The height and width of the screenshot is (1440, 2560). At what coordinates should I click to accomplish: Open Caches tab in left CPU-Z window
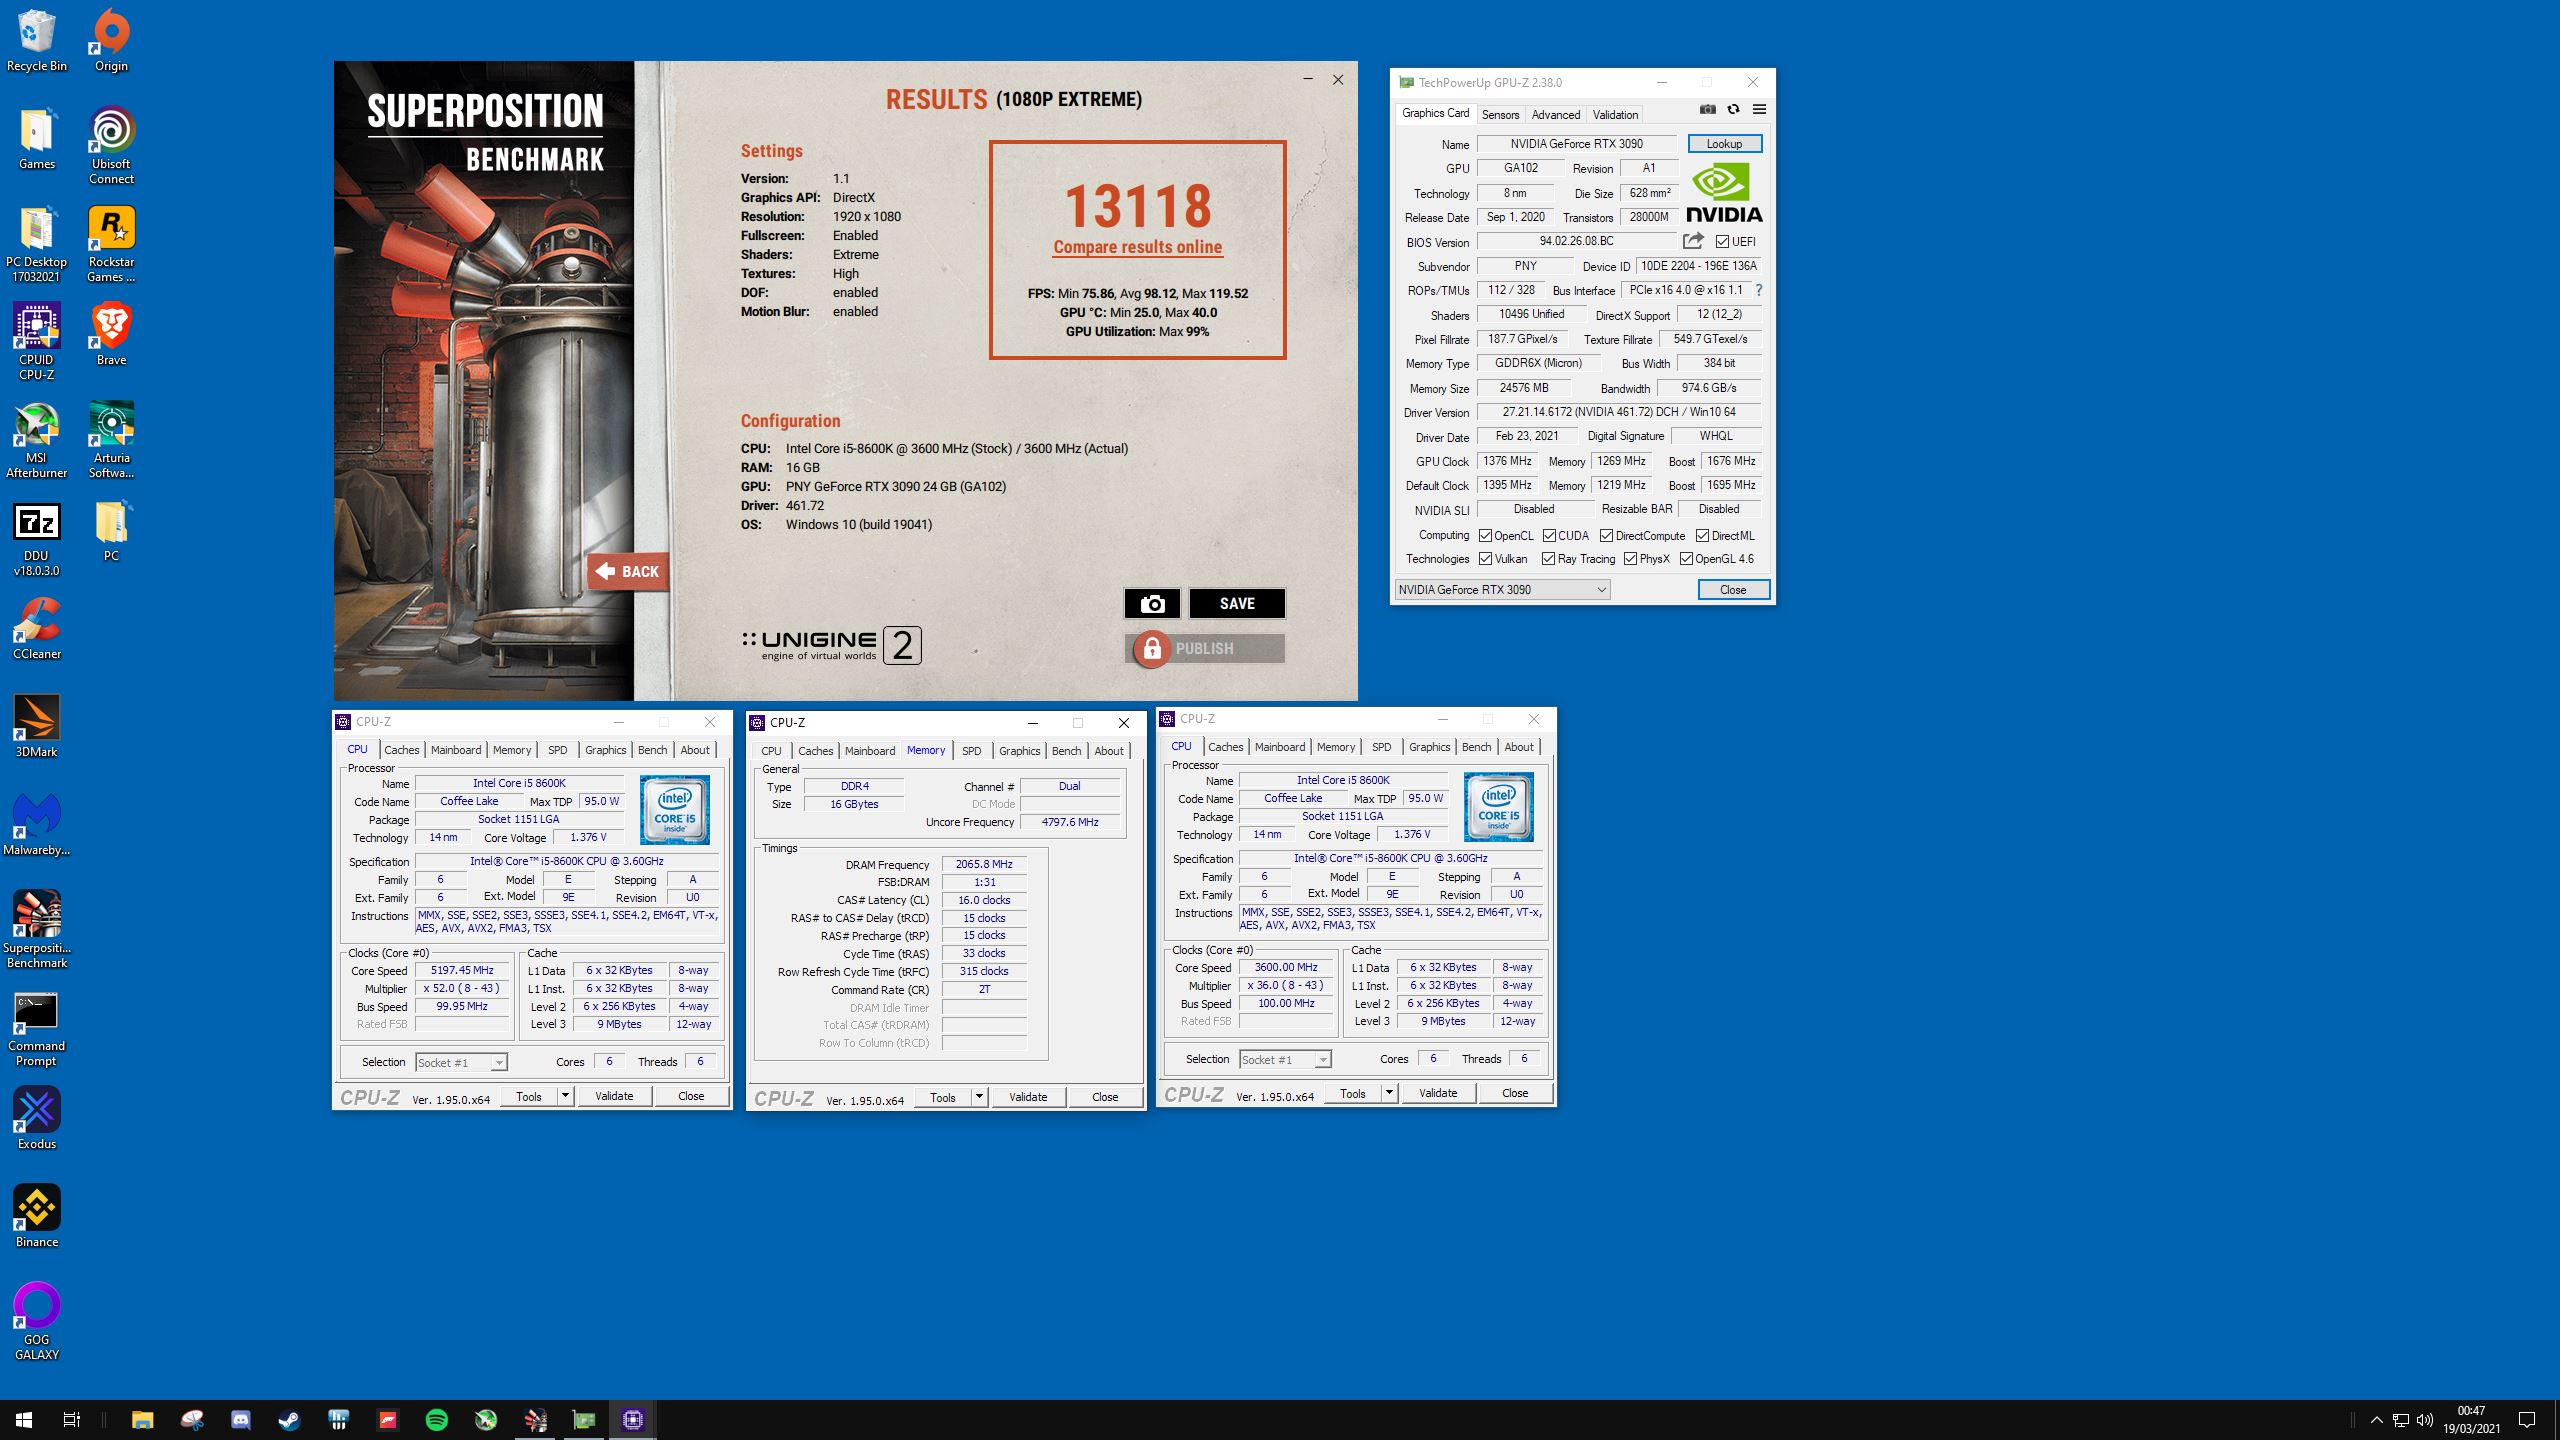401,750
